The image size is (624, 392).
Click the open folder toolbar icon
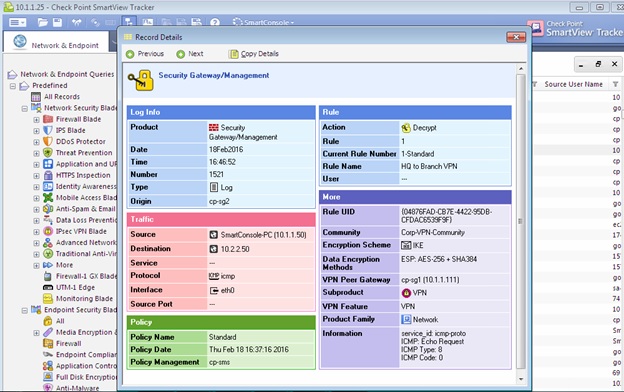(42, 22)
